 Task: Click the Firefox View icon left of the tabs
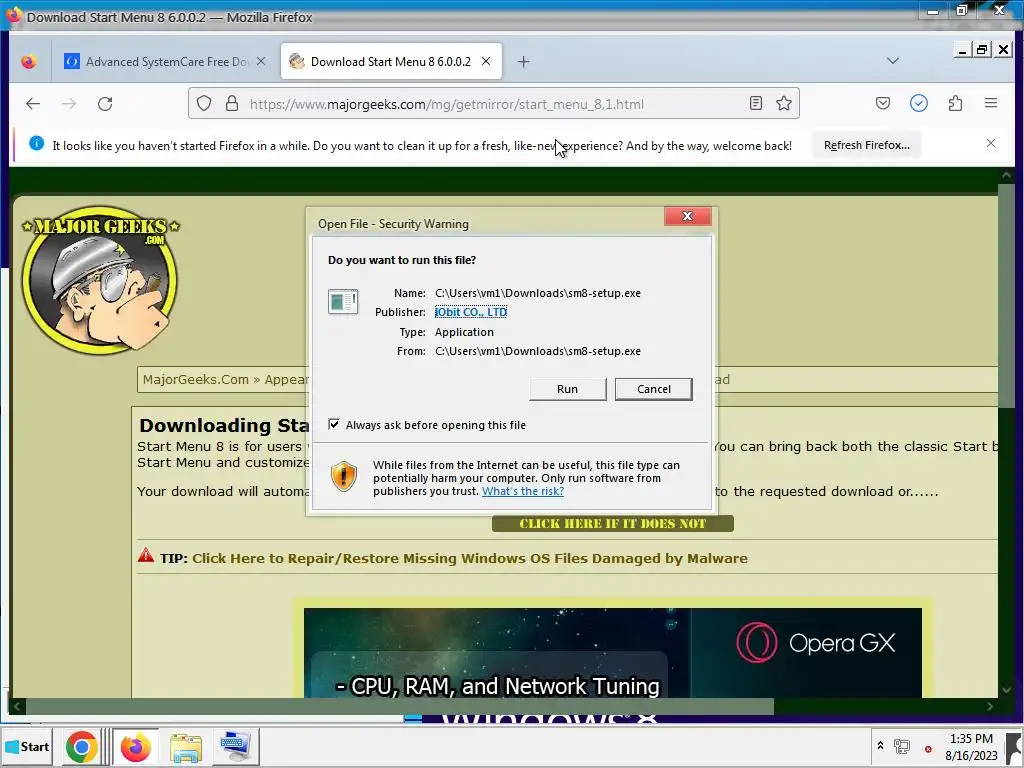point(28,61)
